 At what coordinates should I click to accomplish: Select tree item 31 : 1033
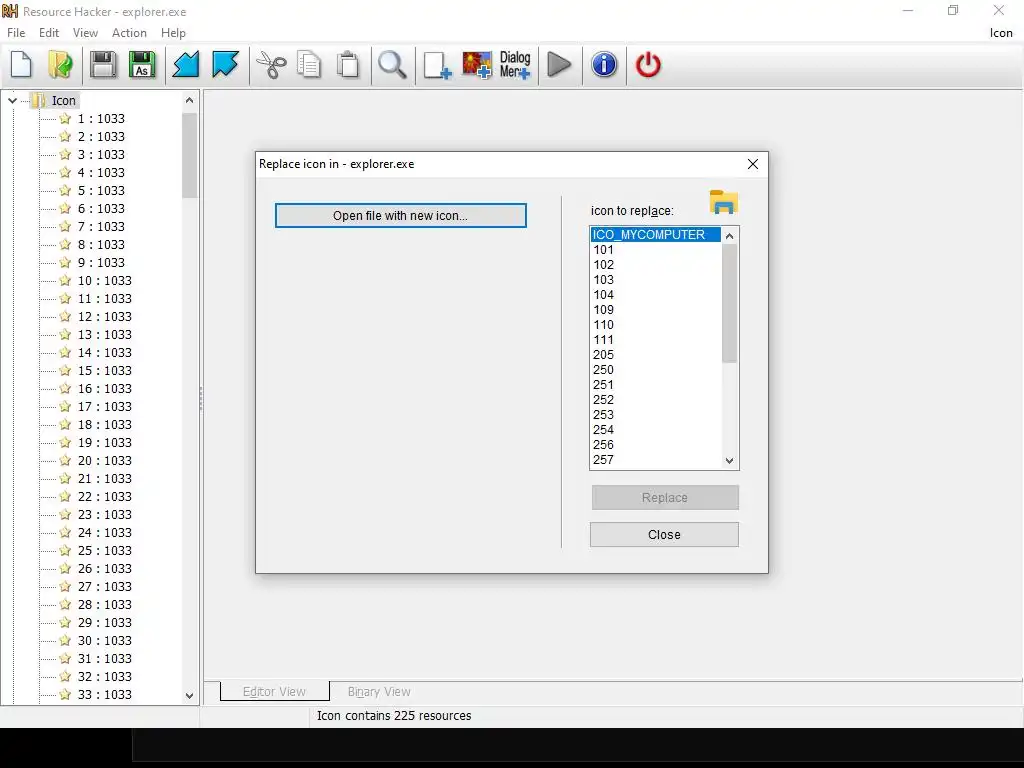click(x=104, y=658)
